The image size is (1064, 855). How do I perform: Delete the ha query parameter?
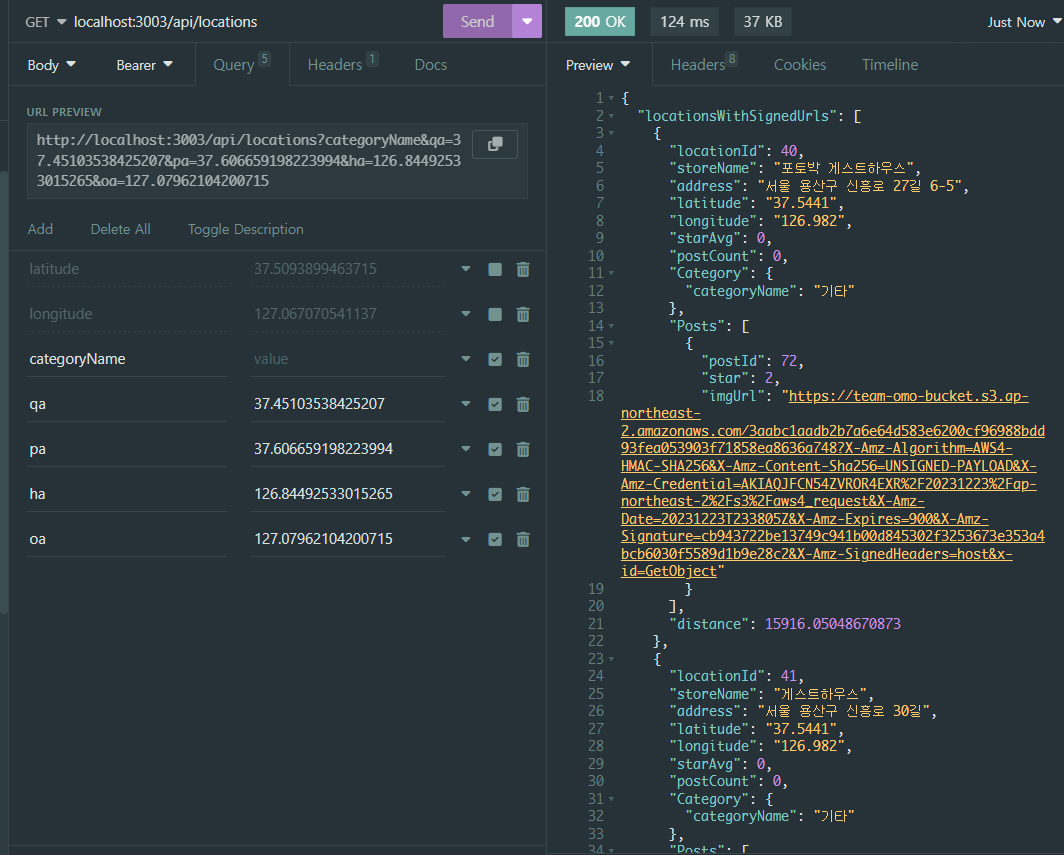522,494
